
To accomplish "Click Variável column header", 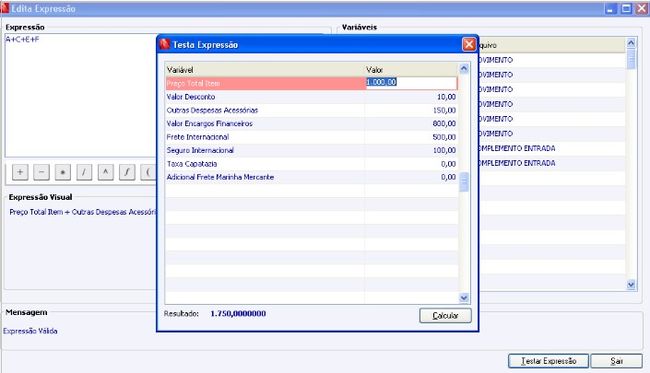I will [x=265, y=70].
